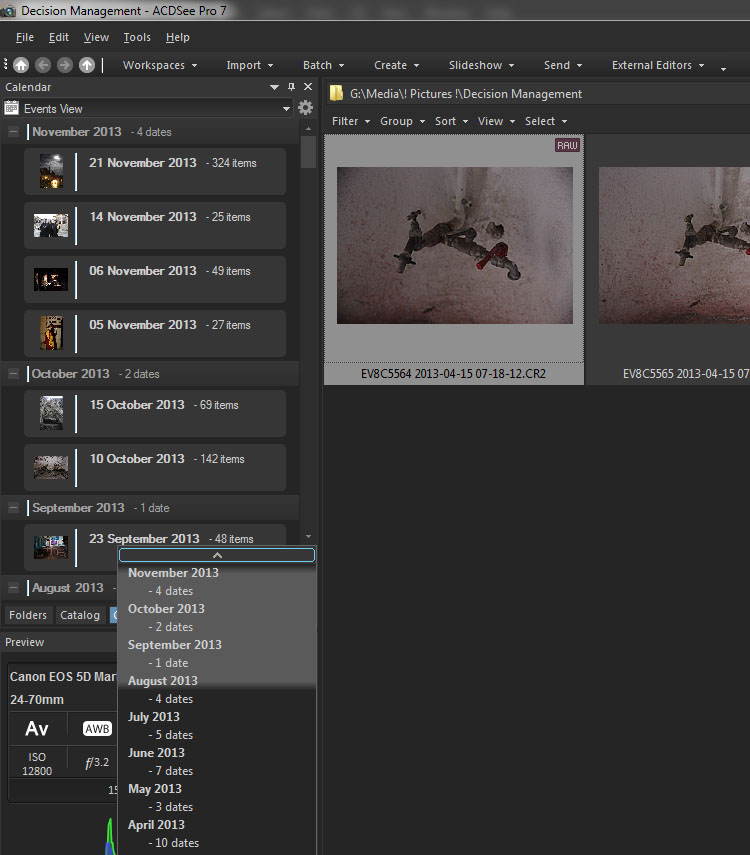Click the Home navigation icon
This screenshot has height=855, width=750.
click(x=21, y=65)
